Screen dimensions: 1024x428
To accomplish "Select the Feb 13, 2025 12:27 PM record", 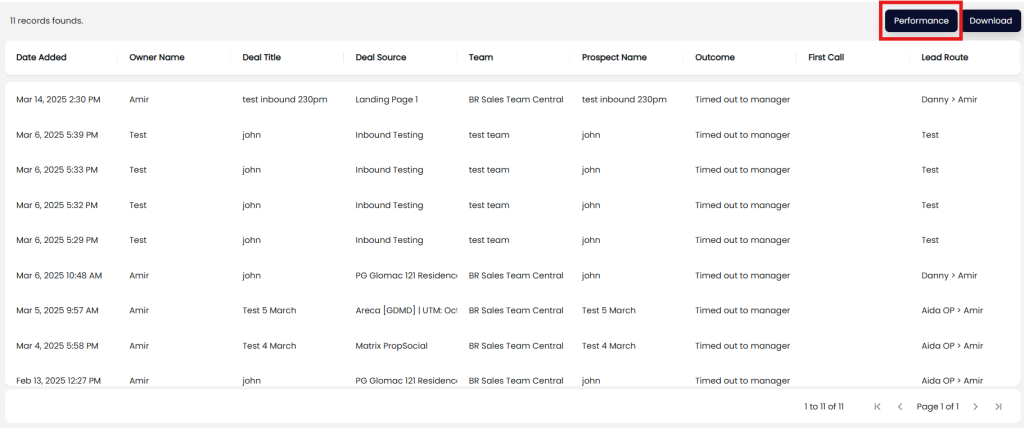I will pyautogui.click(x=58, y=380).
